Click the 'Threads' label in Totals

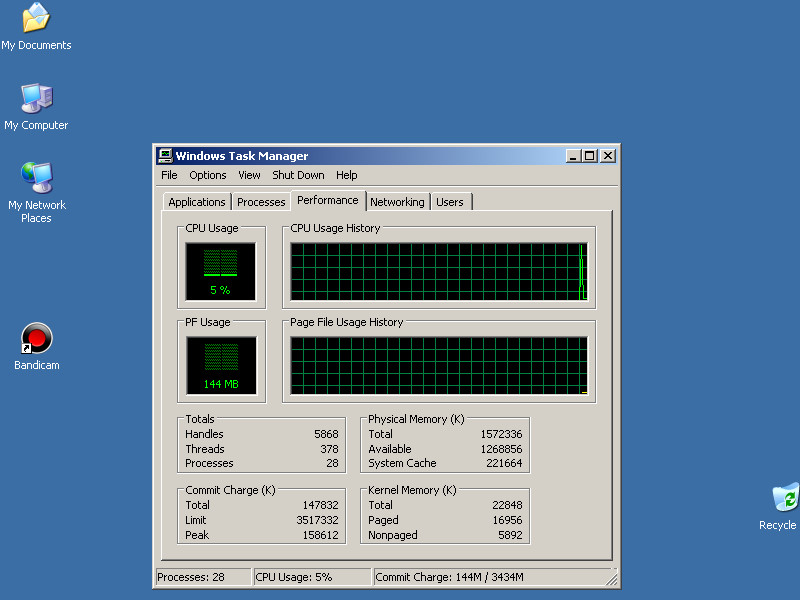click(x=205, y=449)
